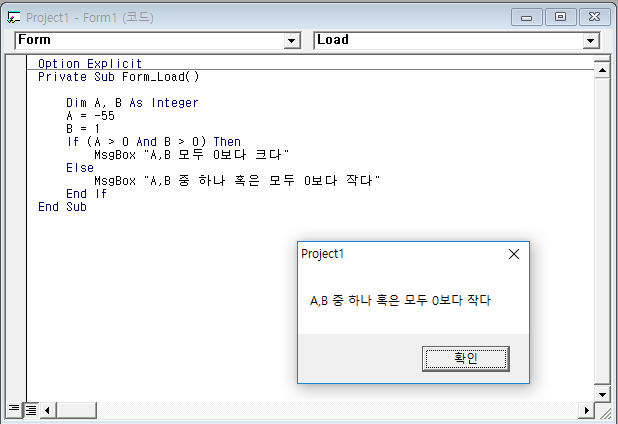Image resolution: width=618 pixels, height=424 pixels.
Task: Click the horizontal scrollbar left arrow
Action: click(47, 411)
